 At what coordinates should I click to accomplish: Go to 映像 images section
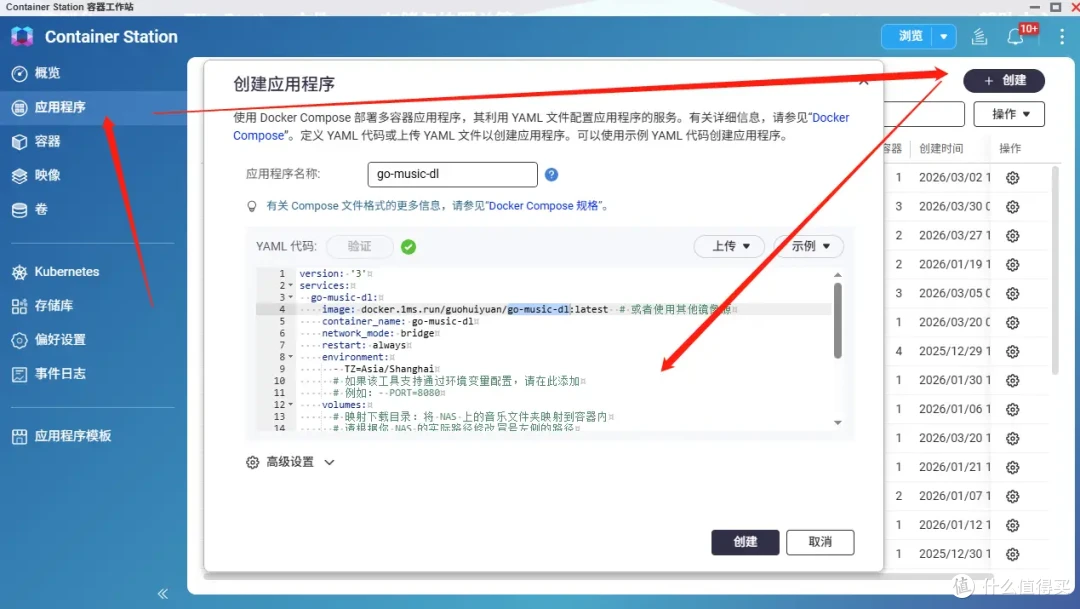point(47,175)
